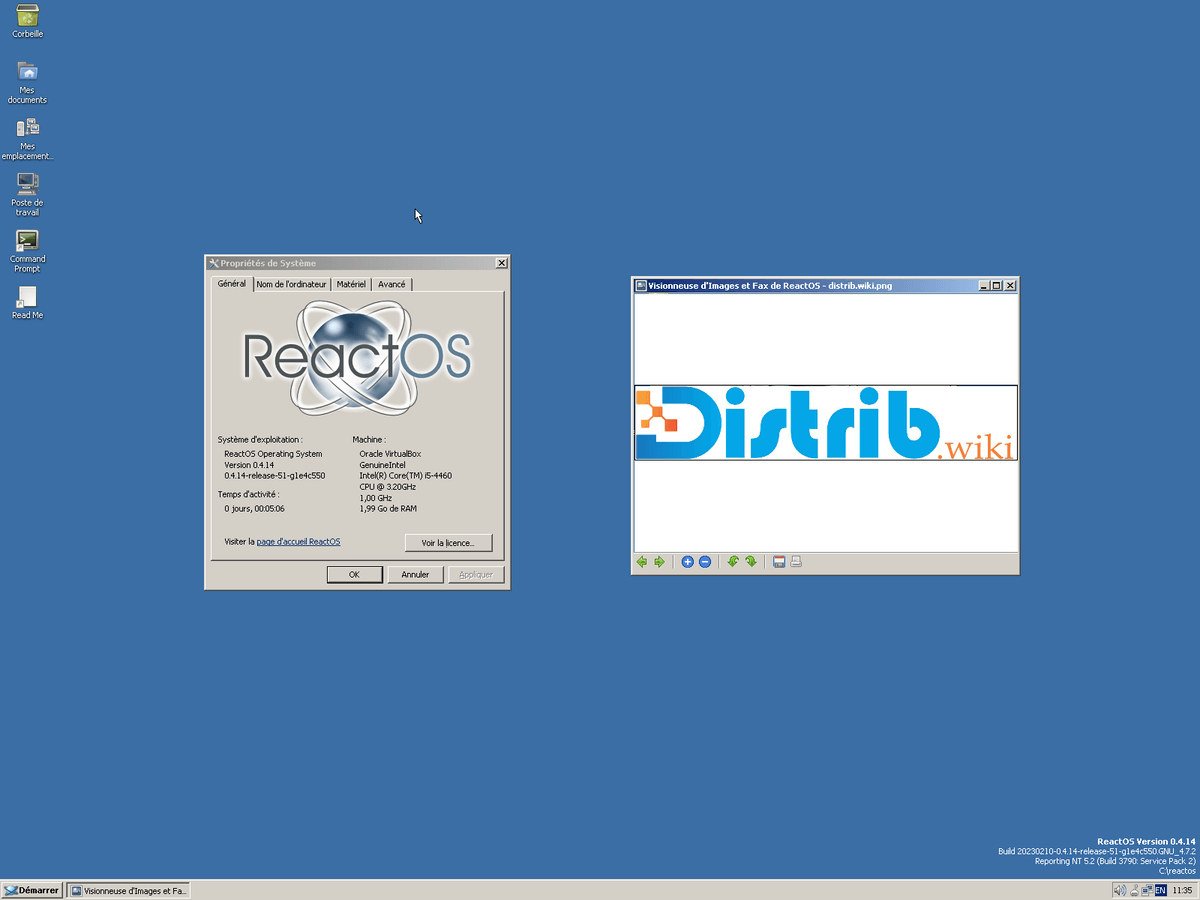1200x900 pixels.
Task: Rotate image counterclockwise in viewer
Action: 732,562
